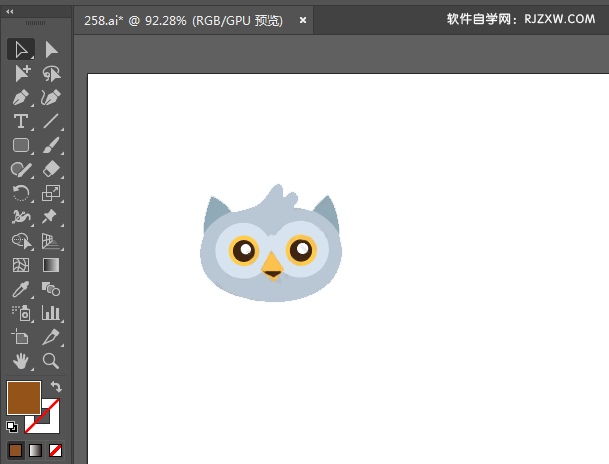Image resolution: width=609 pixels, height=464 pixels.
Task: Select the Rotate tool
Action: point(21,193)
